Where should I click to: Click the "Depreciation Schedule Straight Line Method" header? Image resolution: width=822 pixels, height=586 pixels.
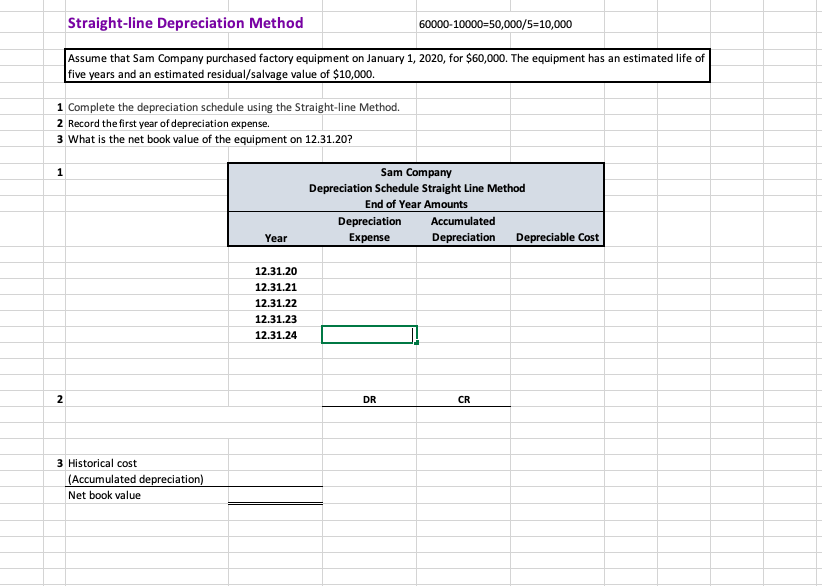[x=416, y=188]
